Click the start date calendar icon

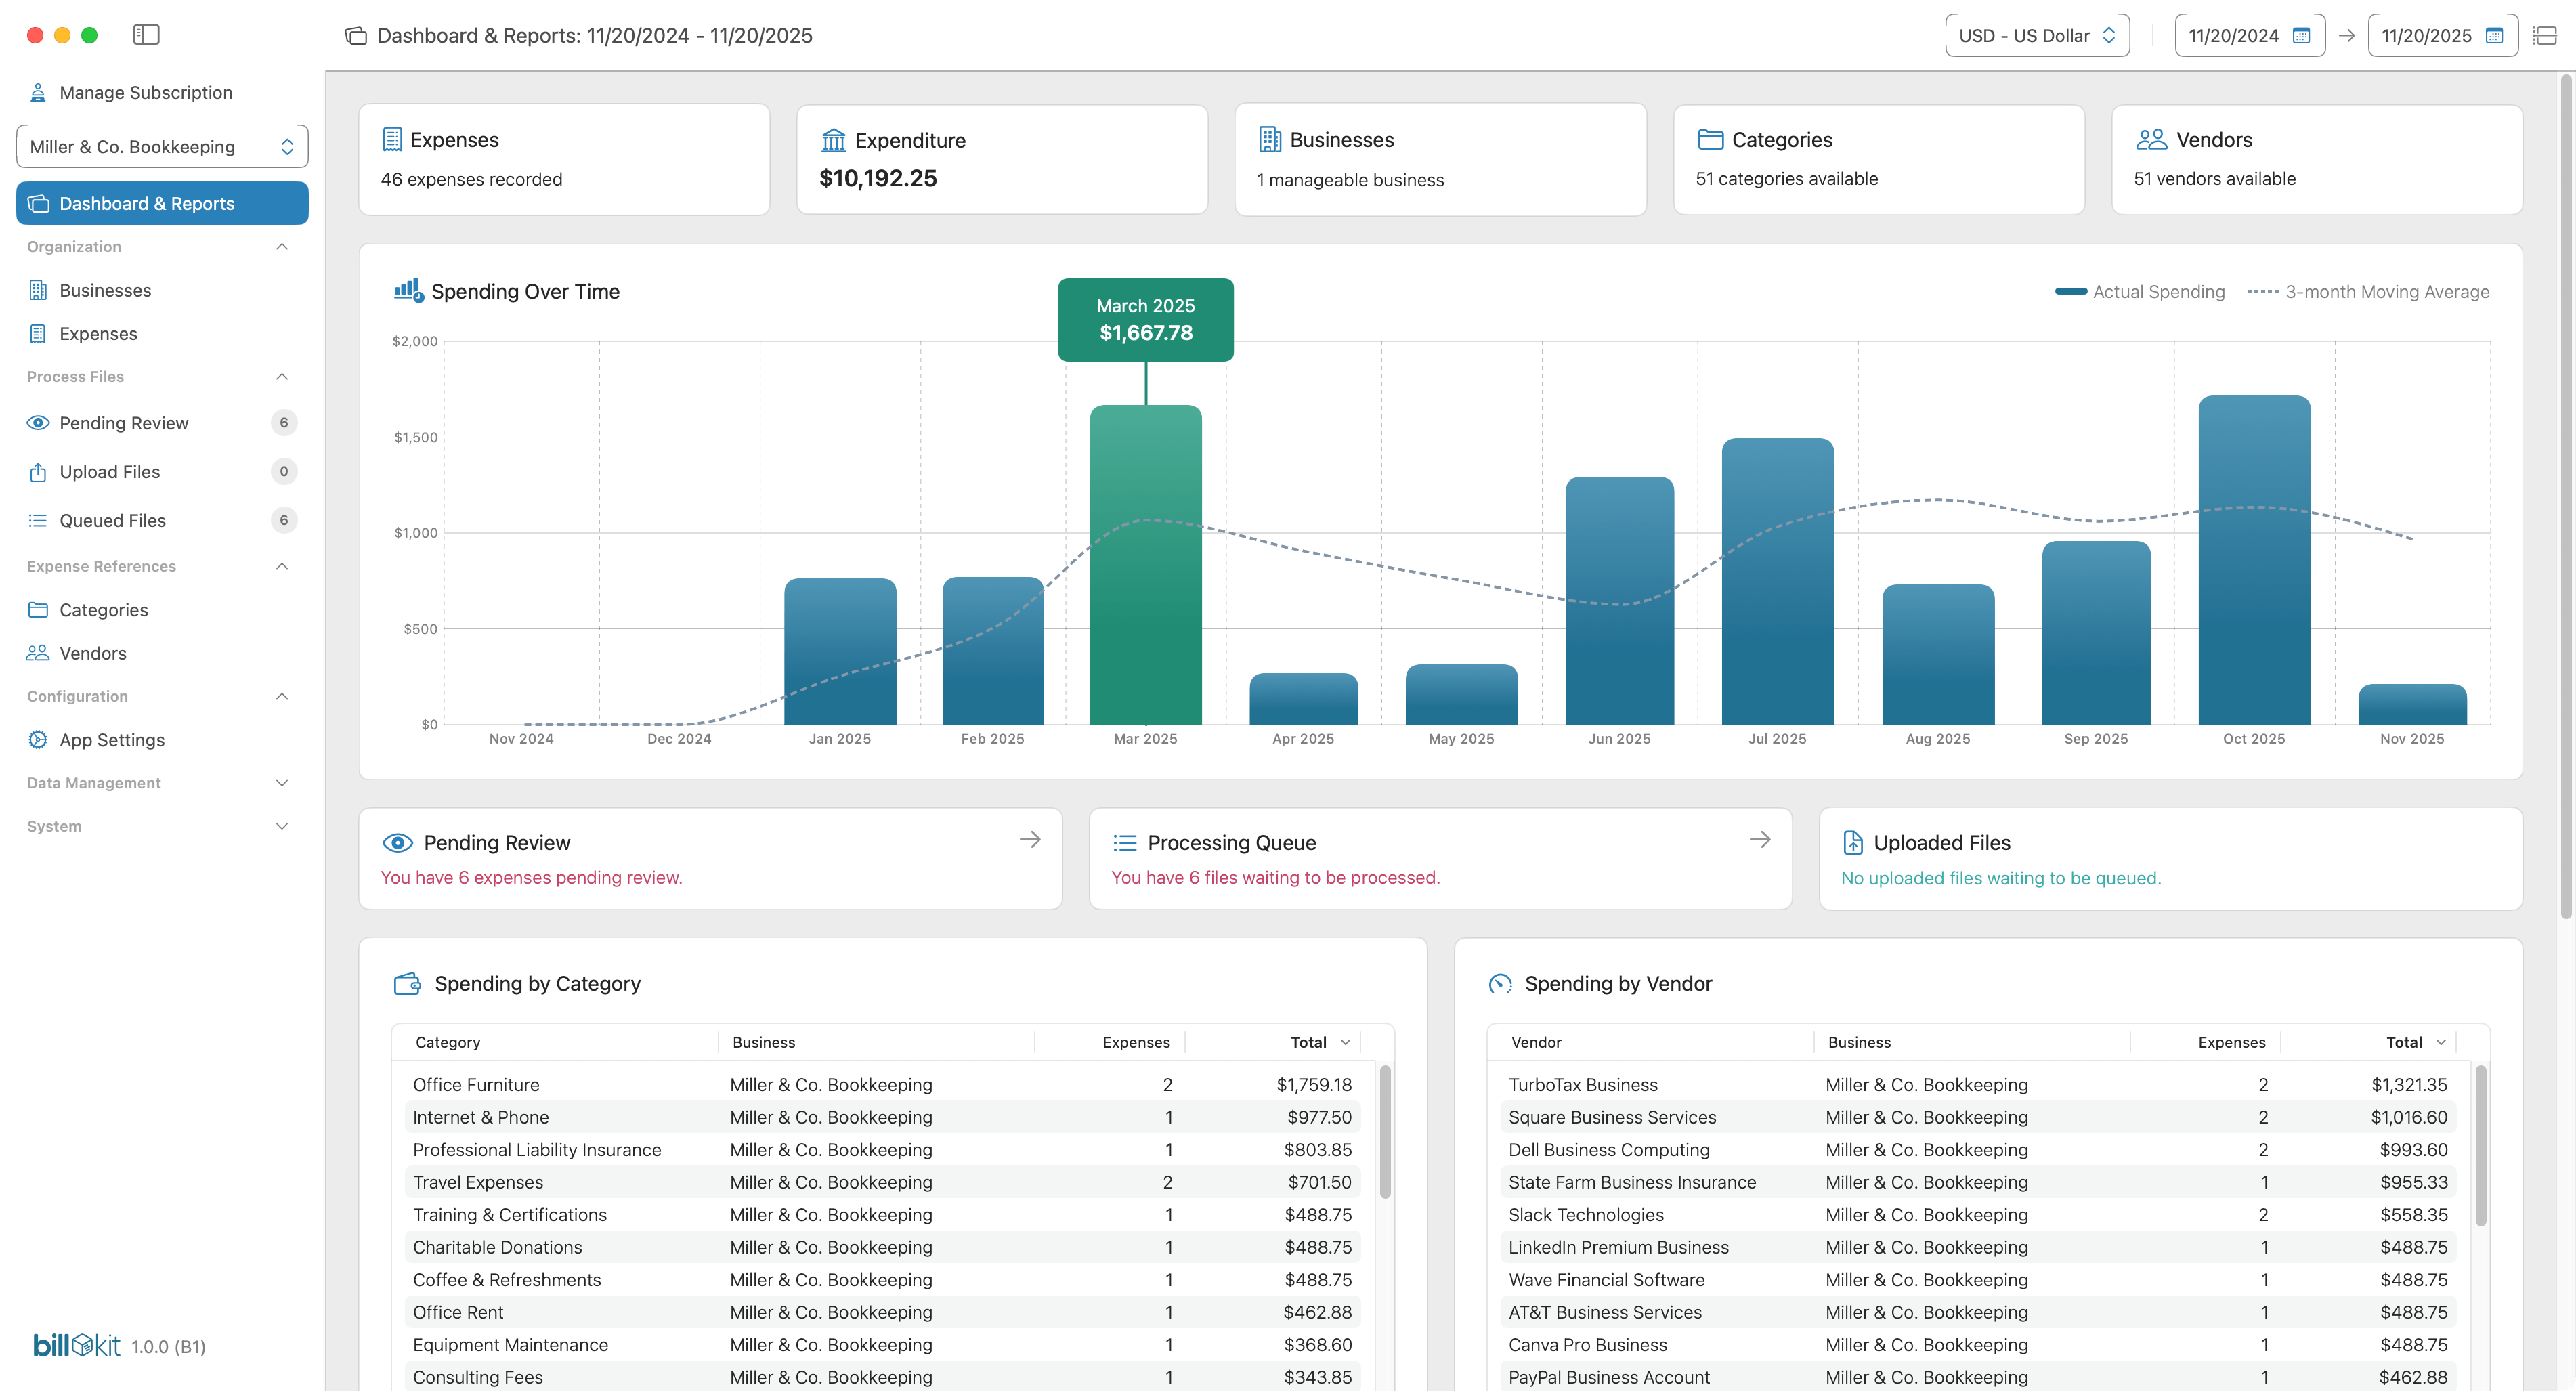pyautogui.click(x=2301, y=36)
